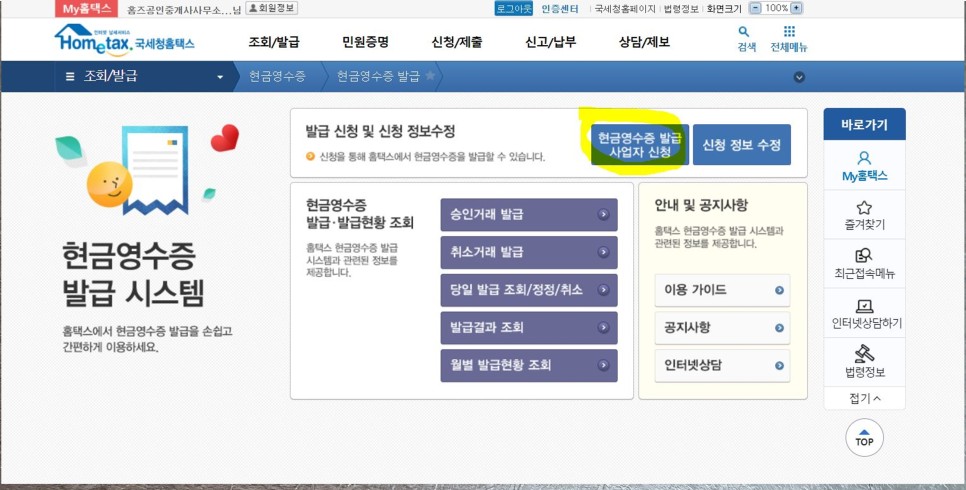The width and height of the screenshot is (966, 490).
Task: Click arrow icon on 인터넷상담
Action: tap(779, 365)
